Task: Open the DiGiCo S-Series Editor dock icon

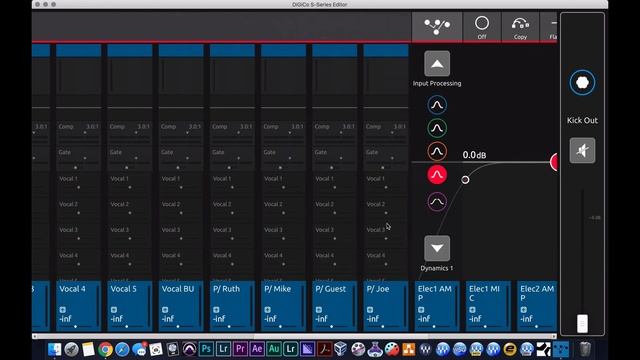Action: point(561,349)
